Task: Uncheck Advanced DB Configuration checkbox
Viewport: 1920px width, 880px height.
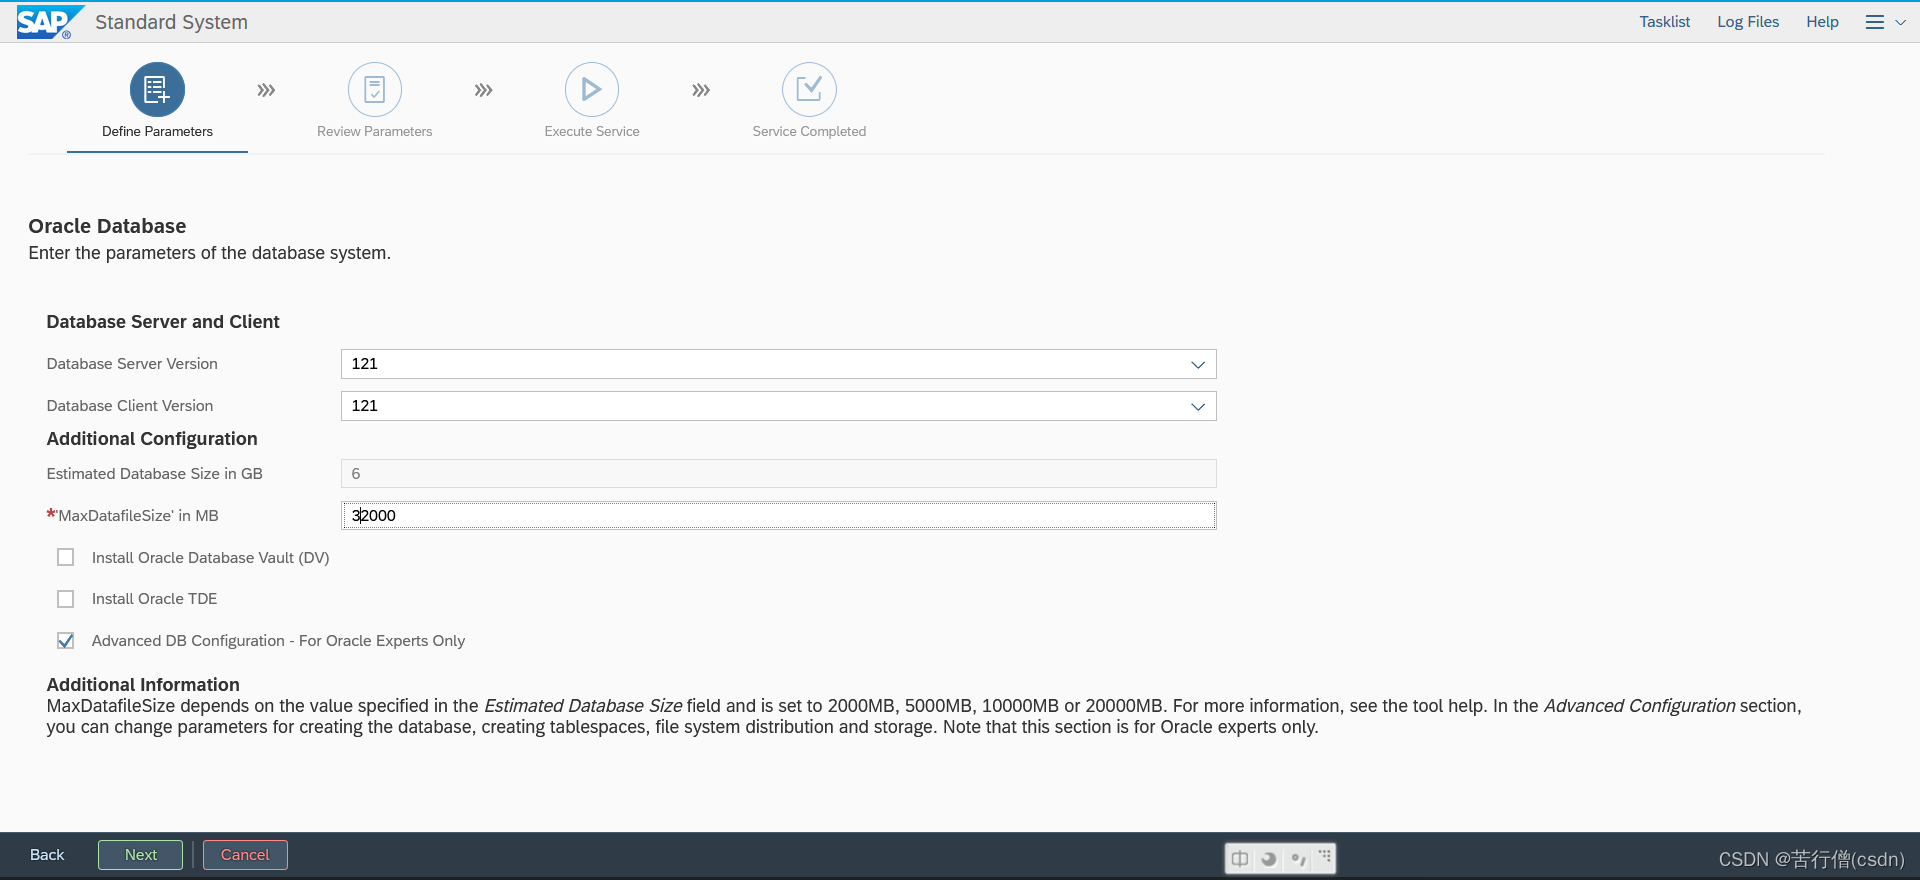Action: point(66,641)
